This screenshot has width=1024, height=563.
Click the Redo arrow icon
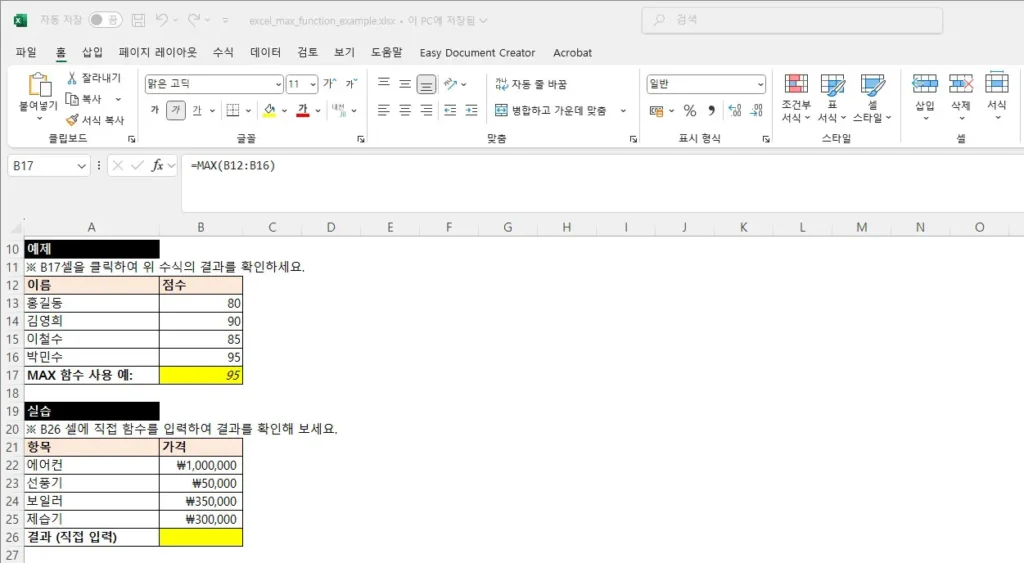coord(194,20)
